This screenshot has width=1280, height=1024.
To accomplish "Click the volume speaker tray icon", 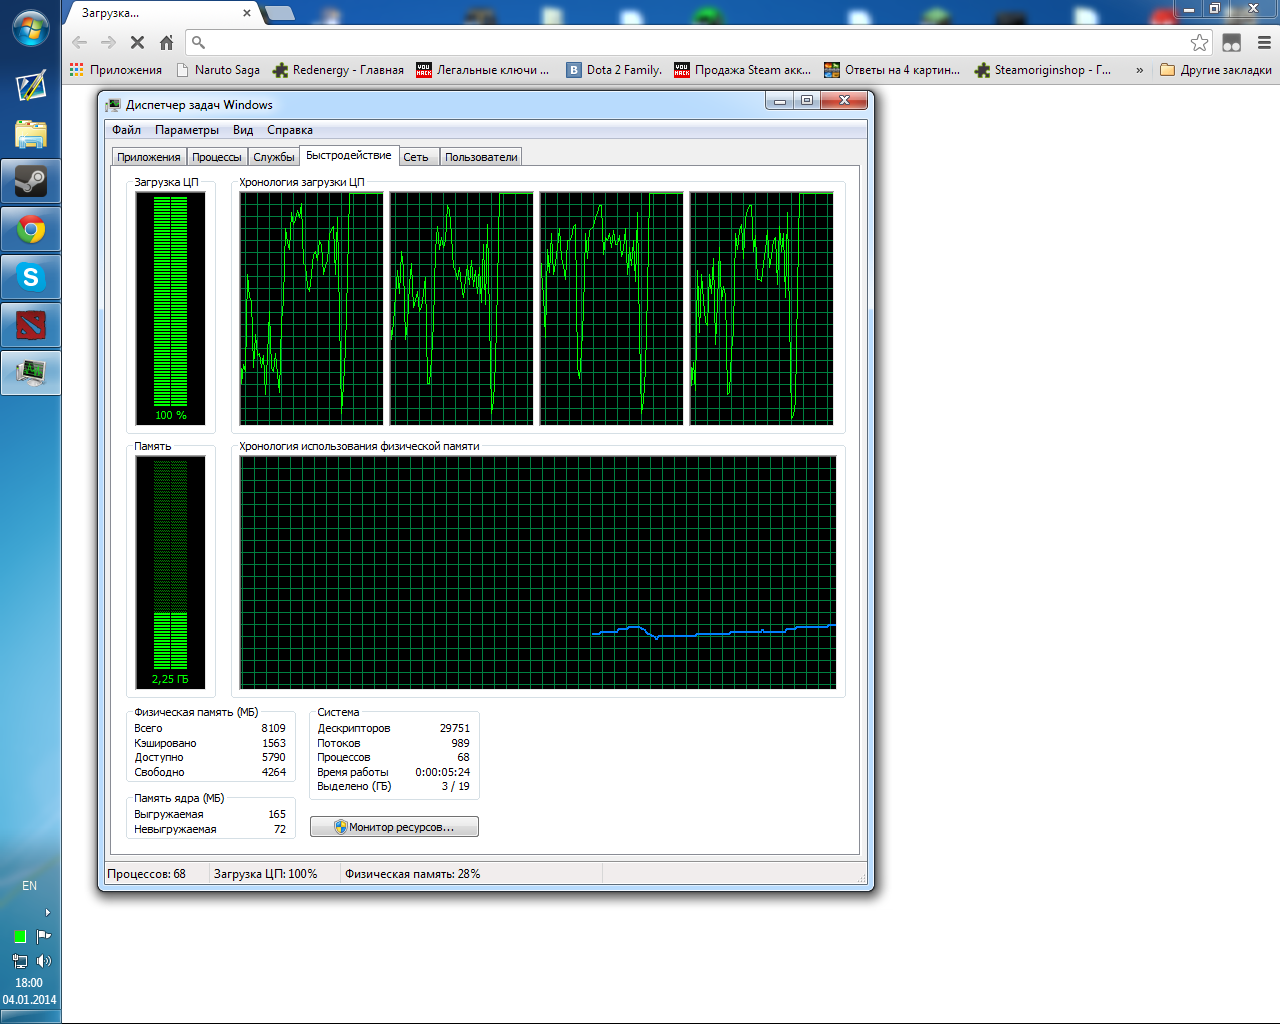I will (43, 961).
